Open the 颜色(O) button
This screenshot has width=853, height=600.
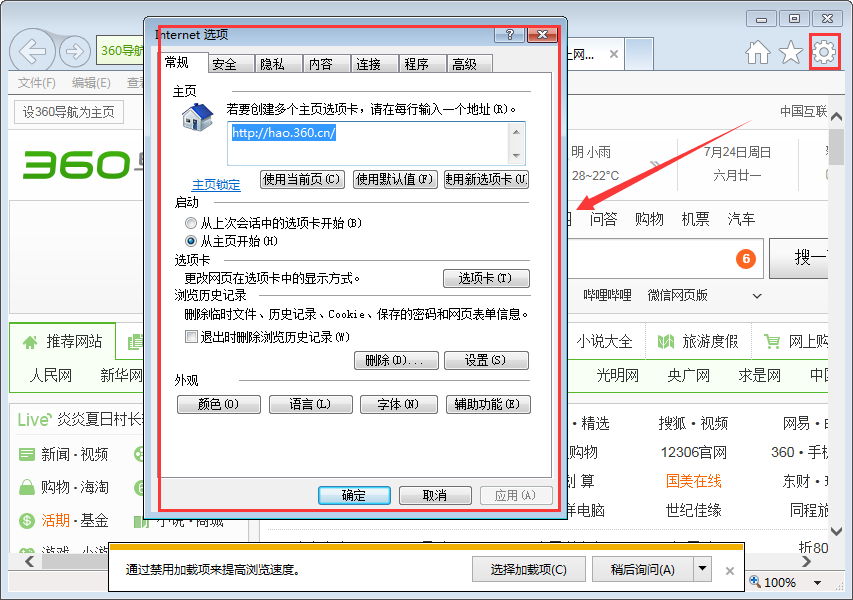coord(219,404)
